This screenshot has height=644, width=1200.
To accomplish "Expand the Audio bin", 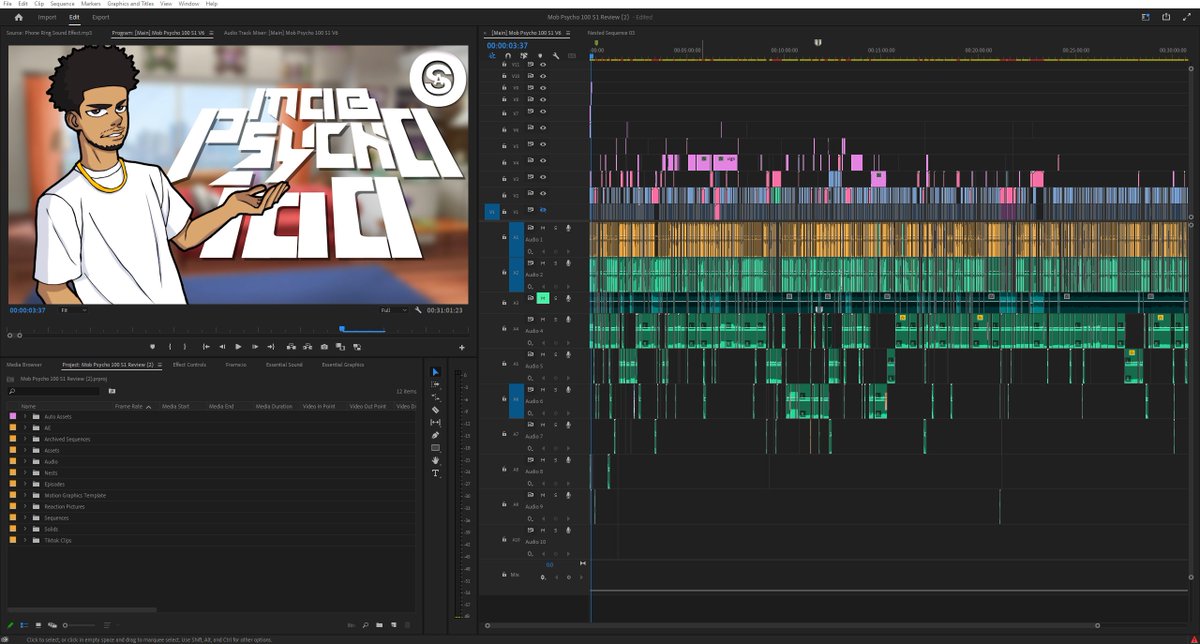I will click(25, 461).
